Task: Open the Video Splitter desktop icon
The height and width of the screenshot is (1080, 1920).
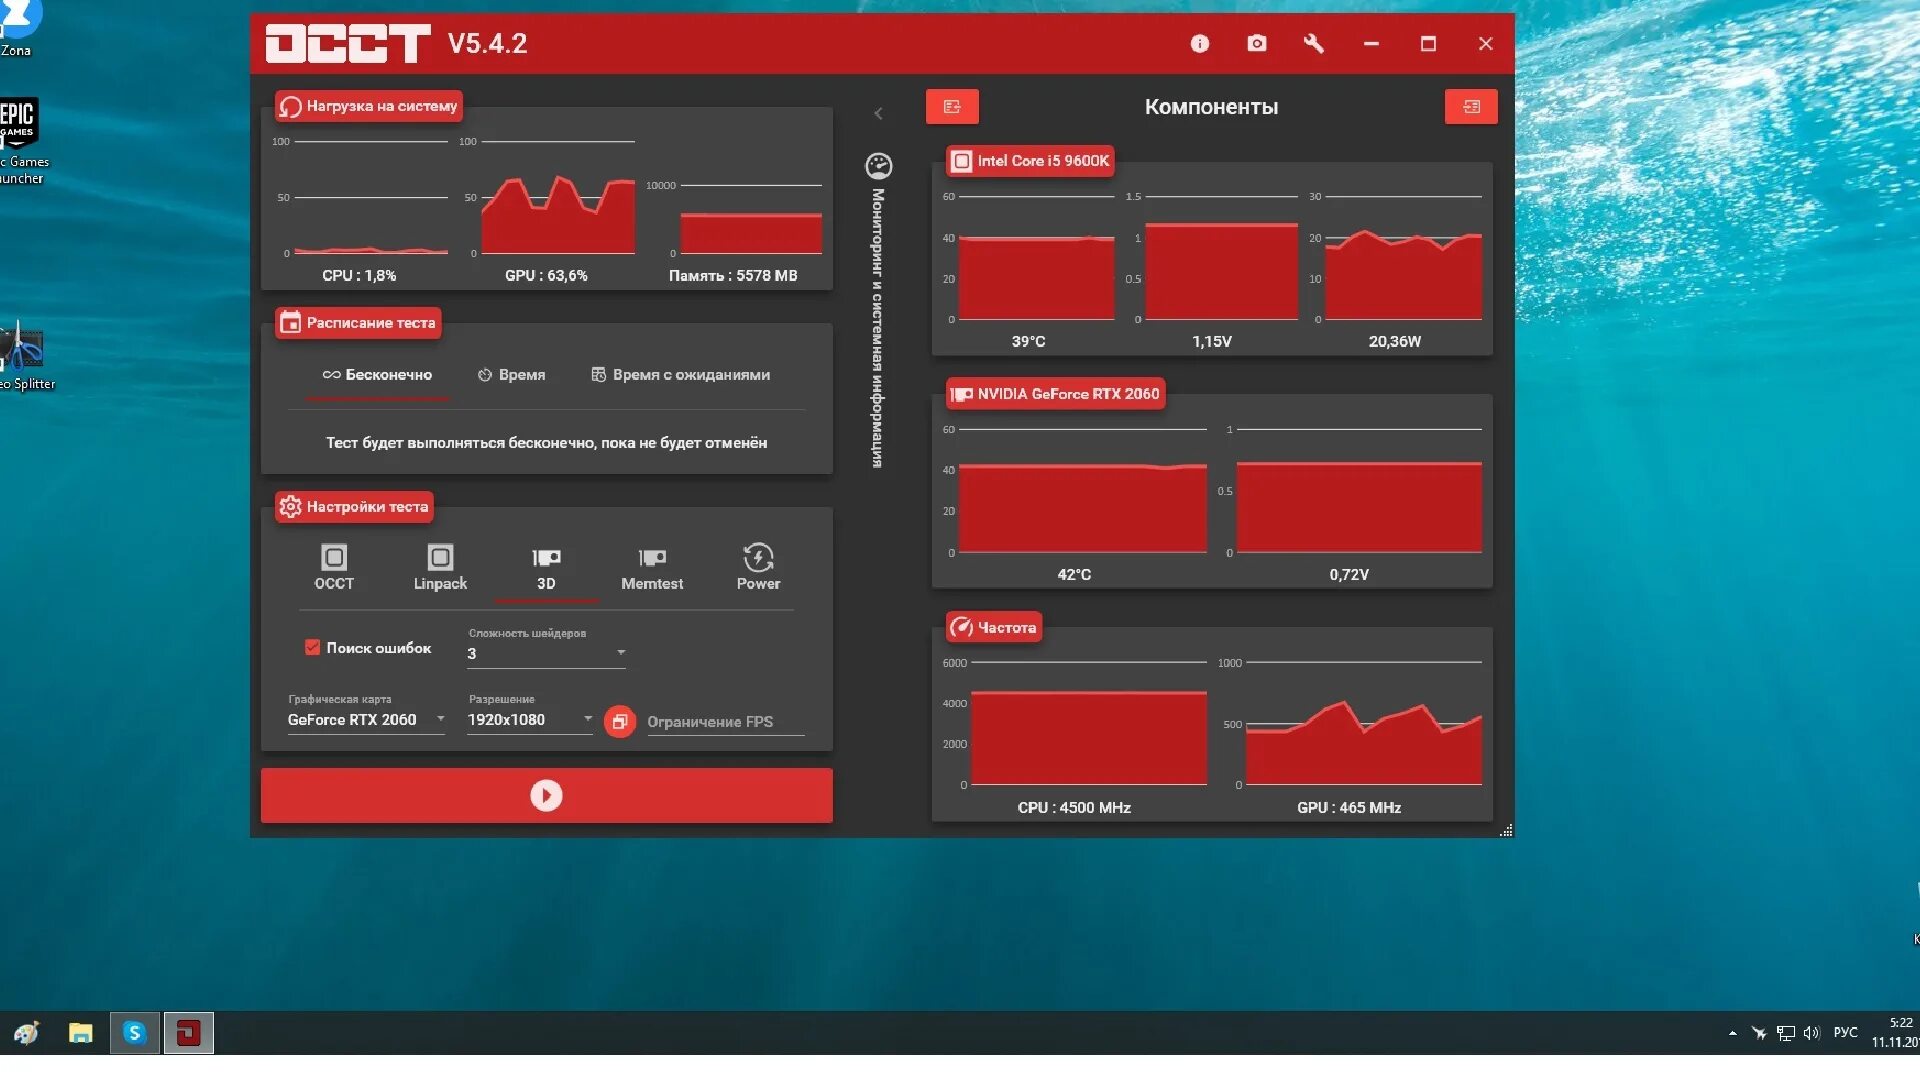Action: [x=22, y=356]
